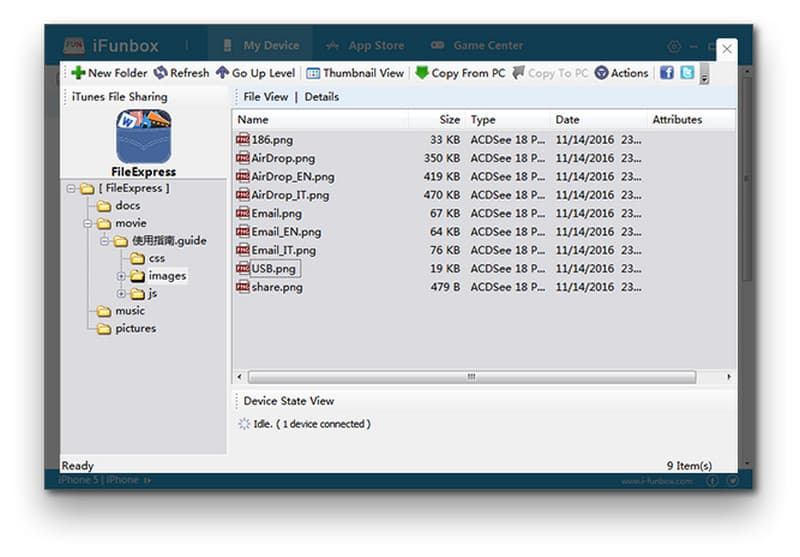Viewport: 800px width, 557px height.
Task: Expand the js folder node
Action: pyautogui.click(x=122, y=294)
